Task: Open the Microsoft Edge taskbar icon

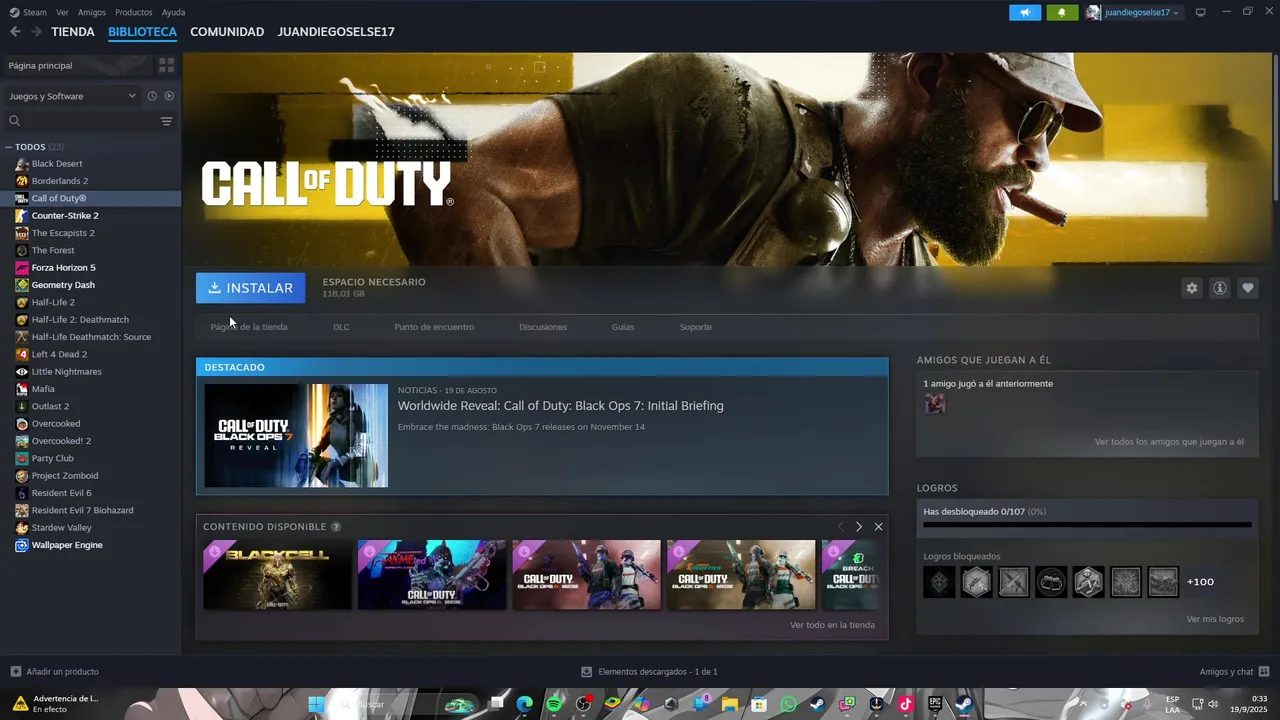Action: point(525,704)
